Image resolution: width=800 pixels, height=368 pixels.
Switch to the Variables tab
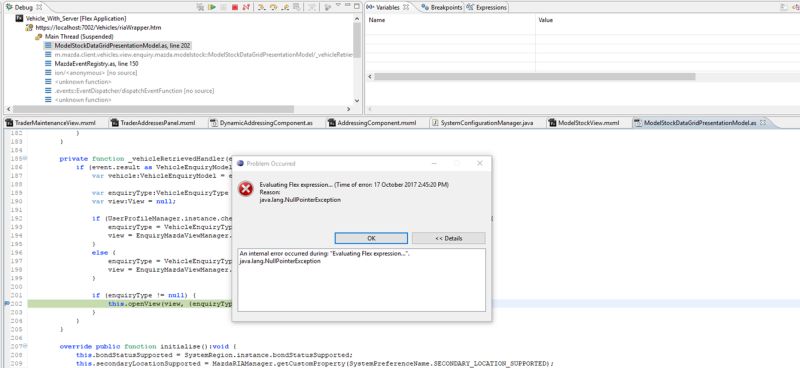387,7
